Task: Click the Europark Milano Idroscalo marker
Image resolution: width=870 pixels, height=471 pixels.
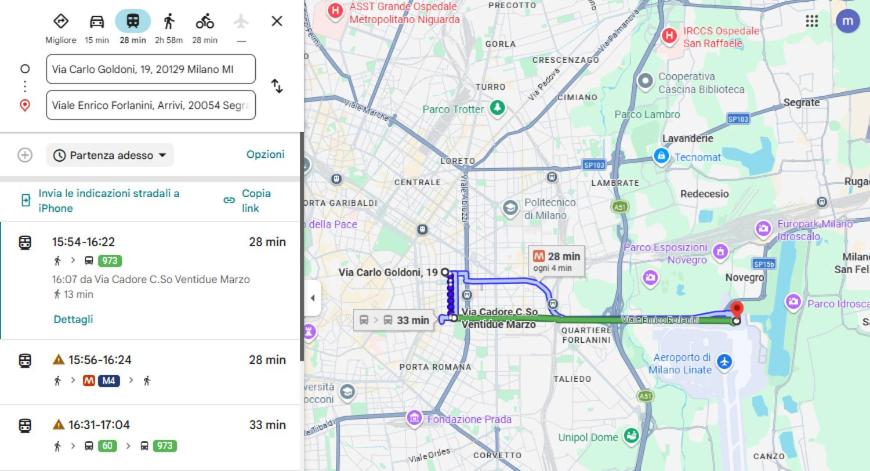Action: coord(763,229)
